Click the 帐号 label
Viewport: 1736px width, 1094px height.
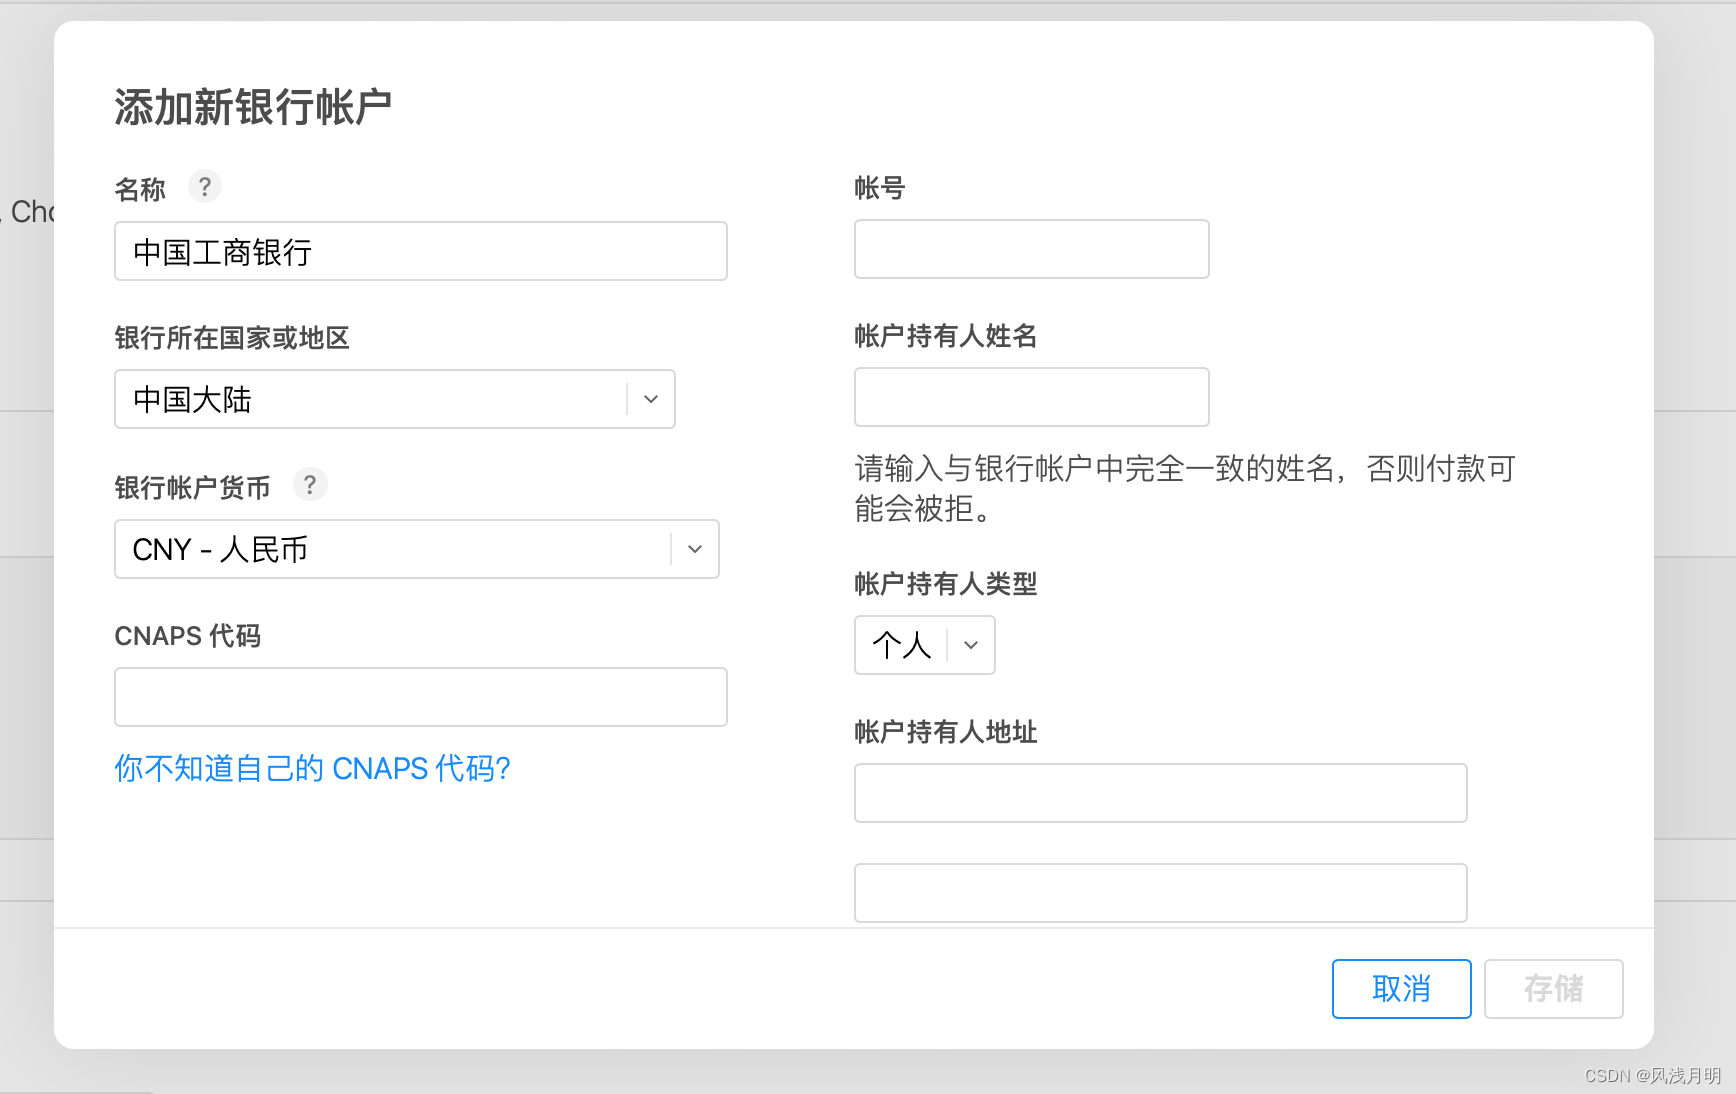(880, 188)
